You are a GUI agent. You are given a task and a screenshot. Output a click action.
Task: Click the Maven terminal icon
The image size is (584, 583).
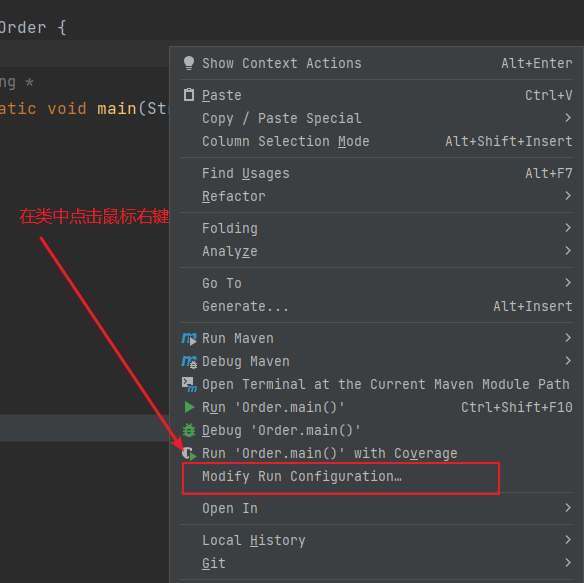(189, 384)
